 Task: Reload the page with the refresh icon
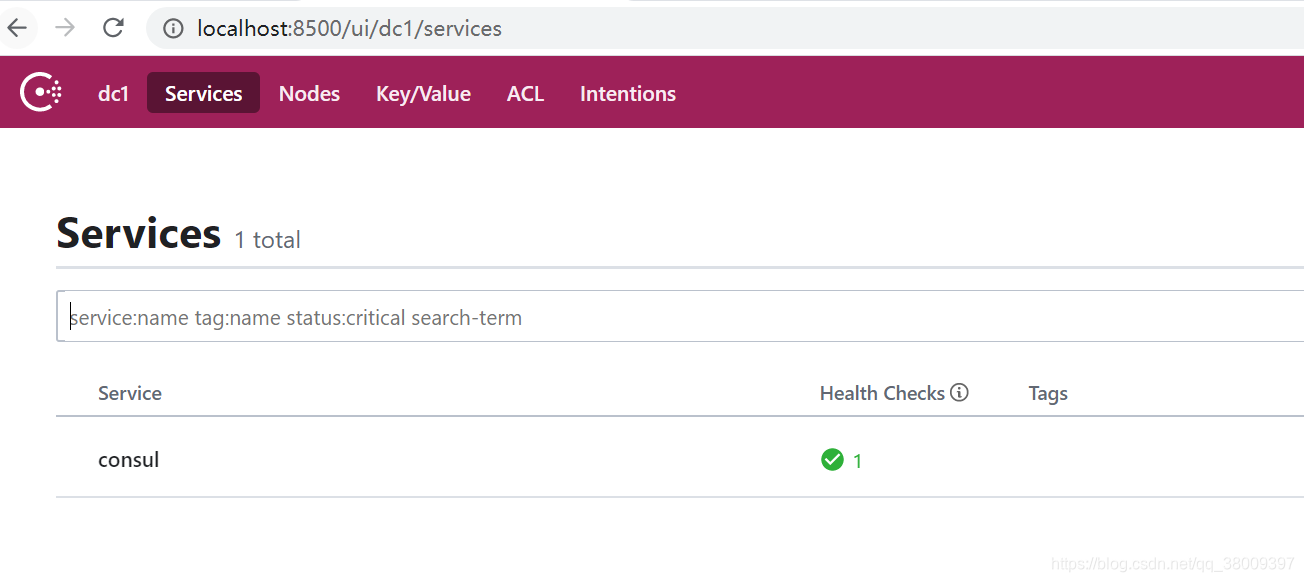(114, 27)
